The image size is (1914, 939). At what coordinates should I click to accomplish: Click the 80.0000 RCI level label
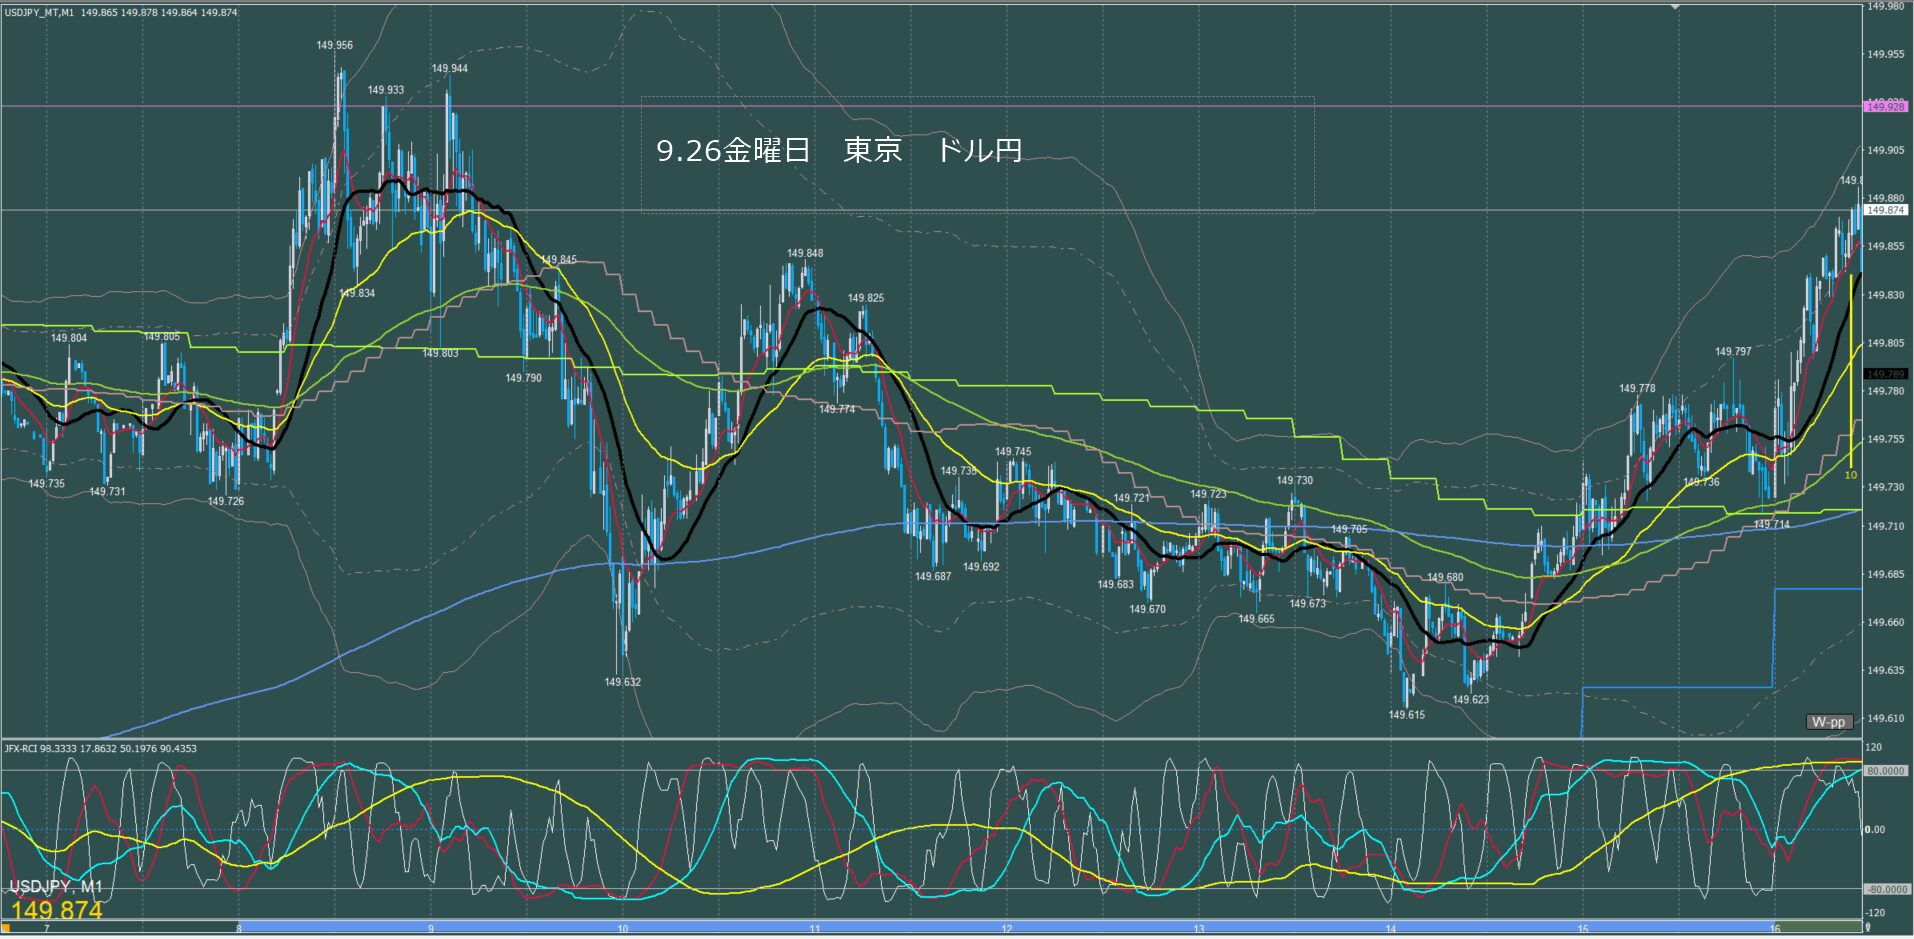click(x=1885, y=771)
